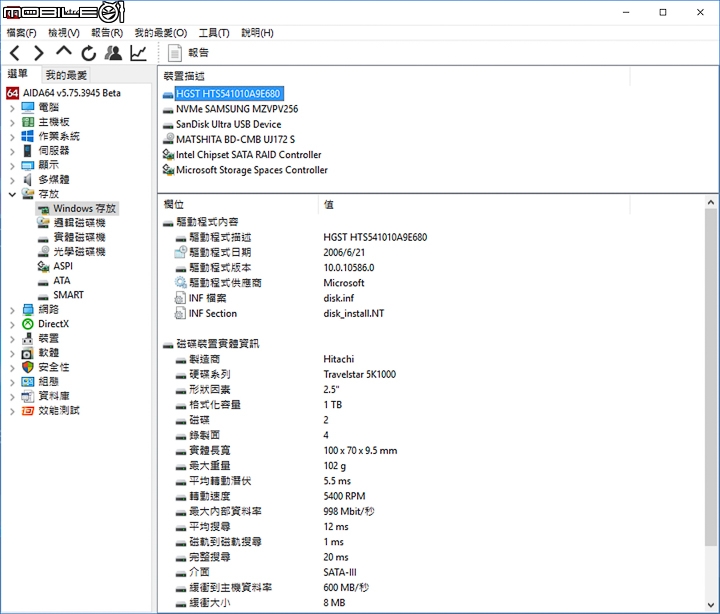This screenshot has height=614, width=720.
Task: Go forward with the right arrow toolbar icon
Action: (39, 53)
